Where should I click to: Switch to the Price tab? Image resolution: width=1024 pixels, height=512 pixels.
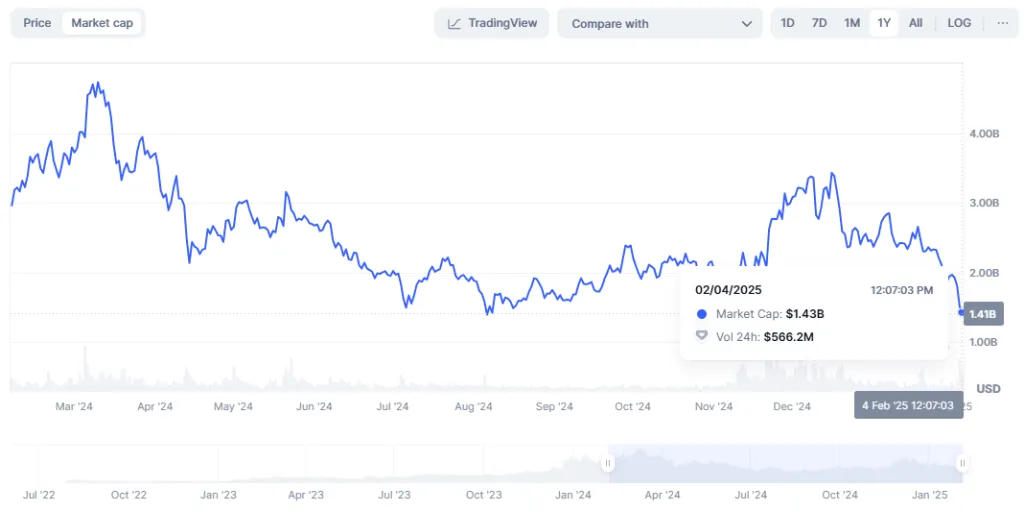pos(37,23)
